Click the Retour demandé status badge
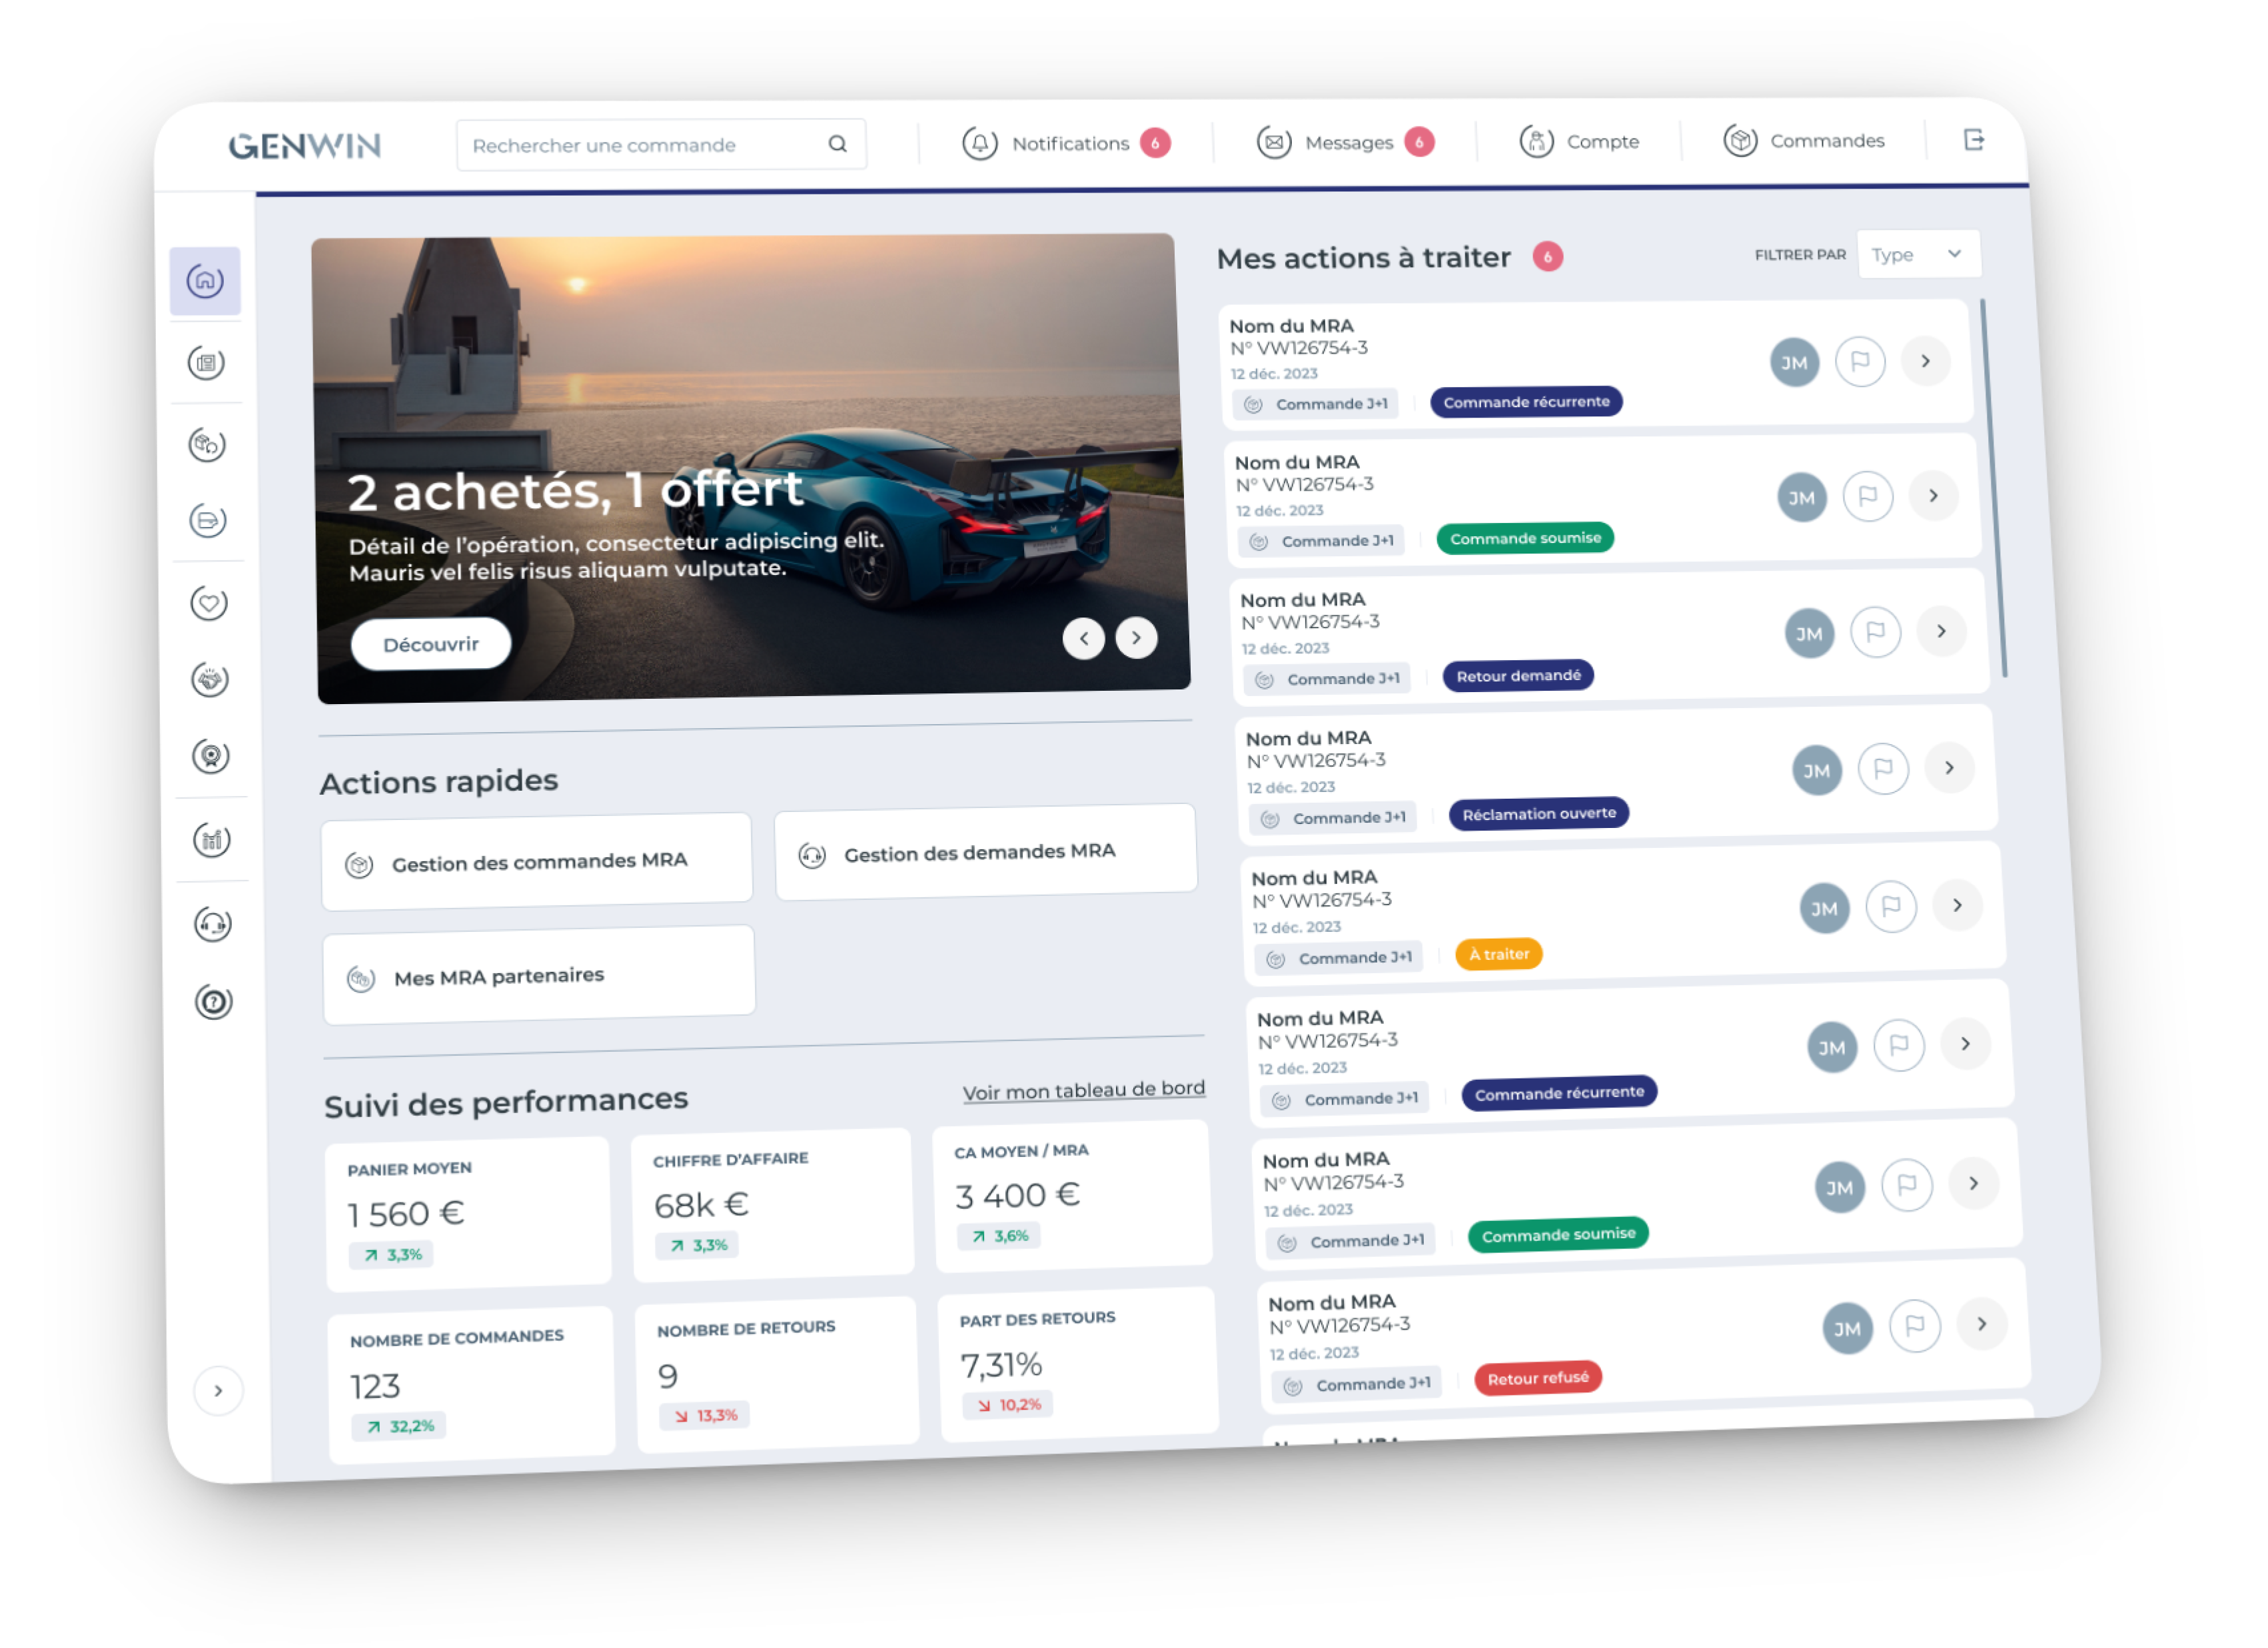 tap(1518, 676)
